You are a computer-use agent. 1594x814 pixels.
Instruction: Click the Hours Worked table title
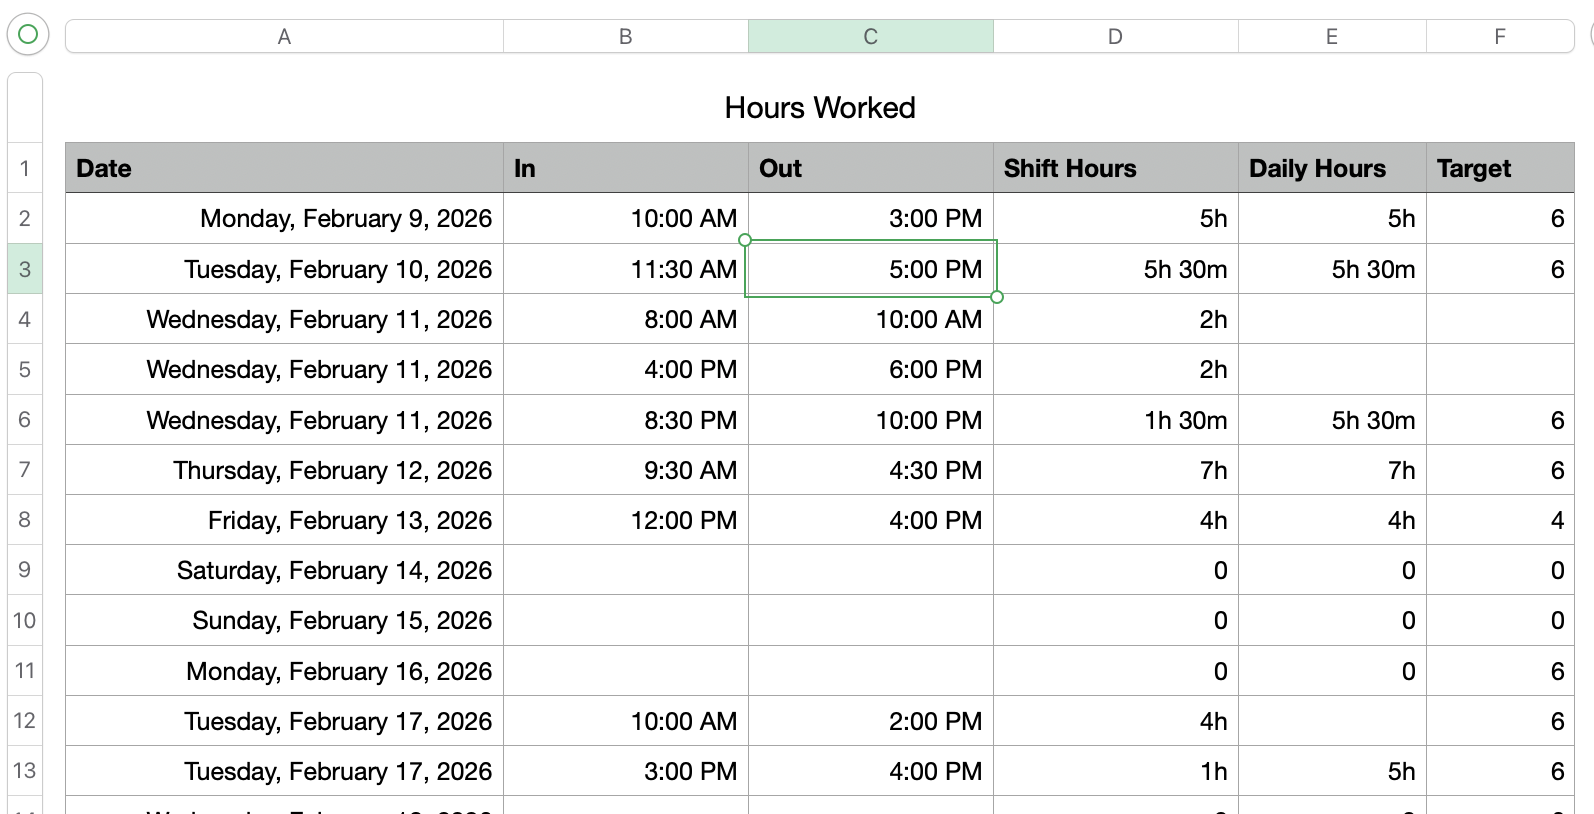(x=820, y=108)
